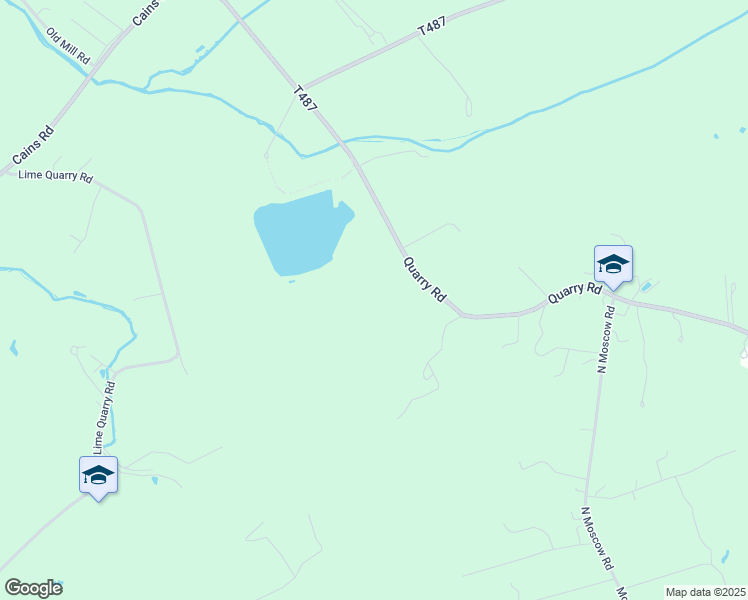This screenshot has width=748, height=600.
Task: Click the vertical Lime Quarry Rd label
Action: (x=104, y=418)
